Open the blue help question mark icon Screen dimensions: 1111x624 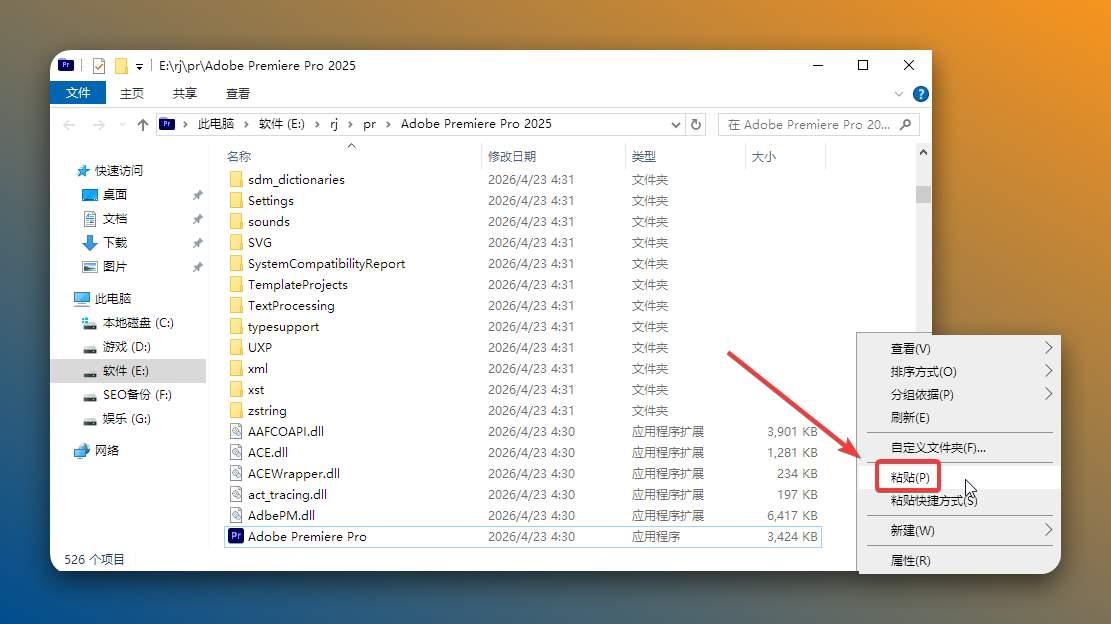pos(920,93)
